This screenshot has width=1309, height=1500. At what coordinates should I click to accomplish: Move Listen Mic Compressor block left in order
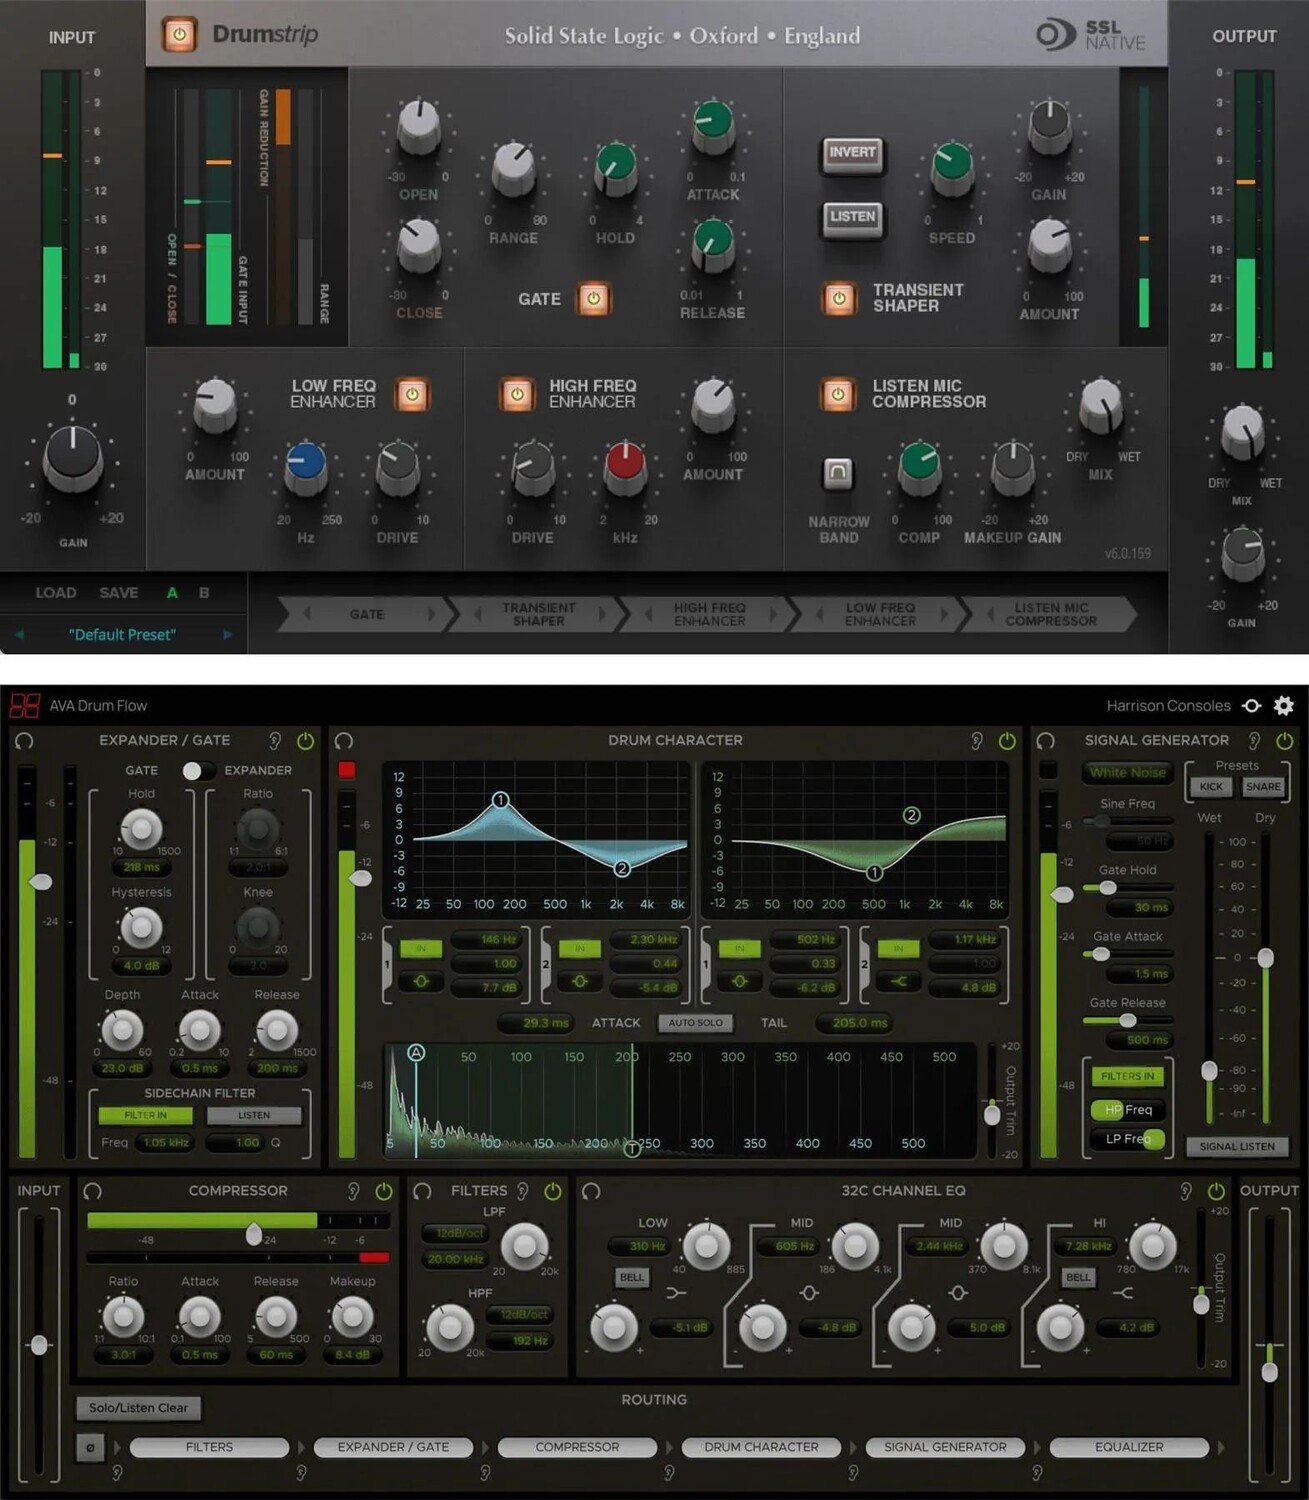coord(990,614)
